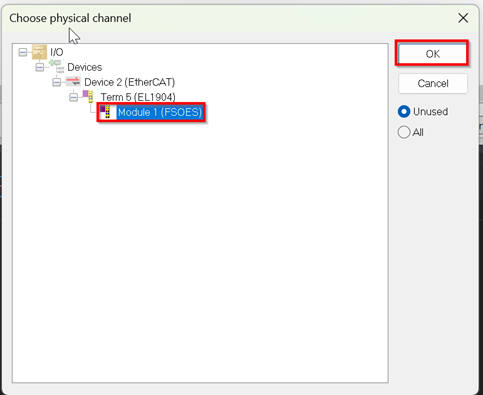Collapse the Term 5 (EL1904) node
The height and width of the screenshot is (395, 483).
[73, 97]
